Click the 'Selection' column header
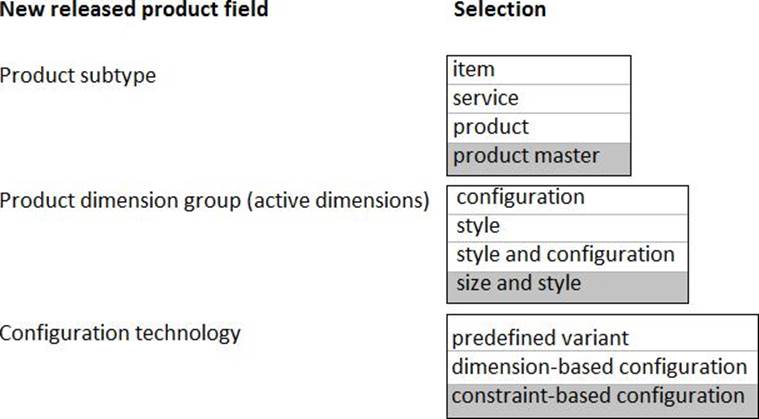 [500, 10]
